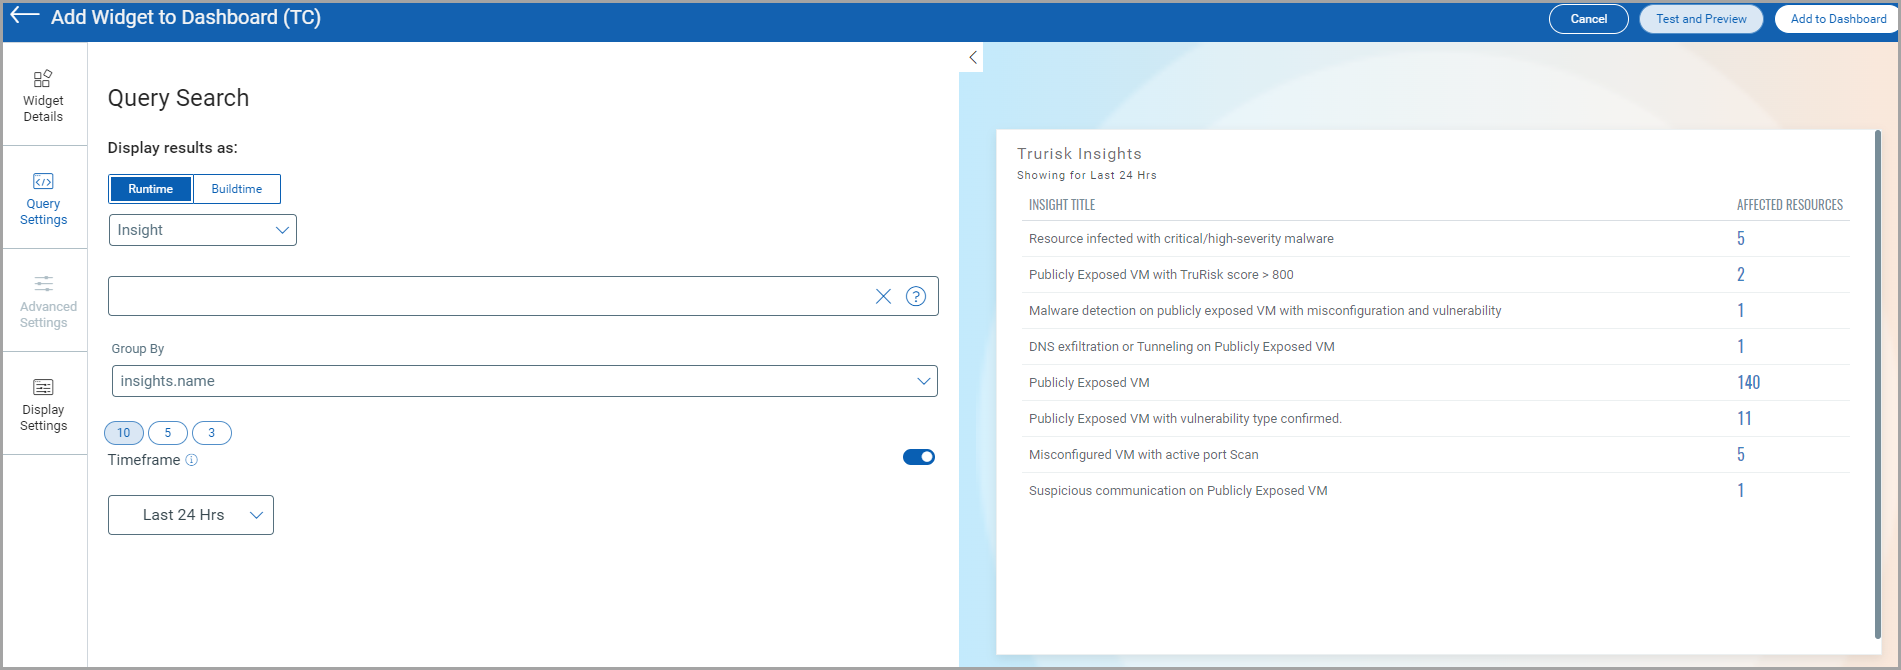Collapse the settings panel chevron
Viewport: 1901px width, 670px height.
[973, 57]
